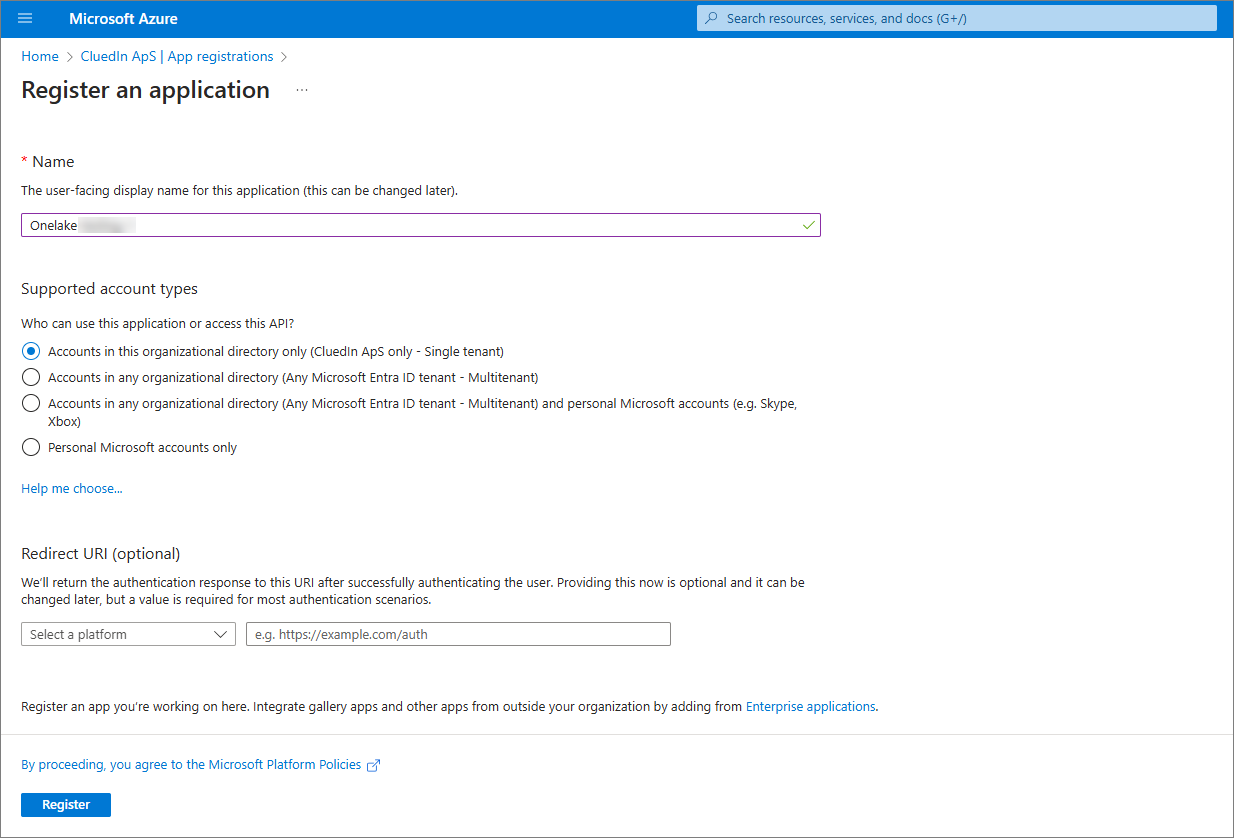Choose Personal Microsoft accounts only
The image size is (1234, 838).
[30, 447]
